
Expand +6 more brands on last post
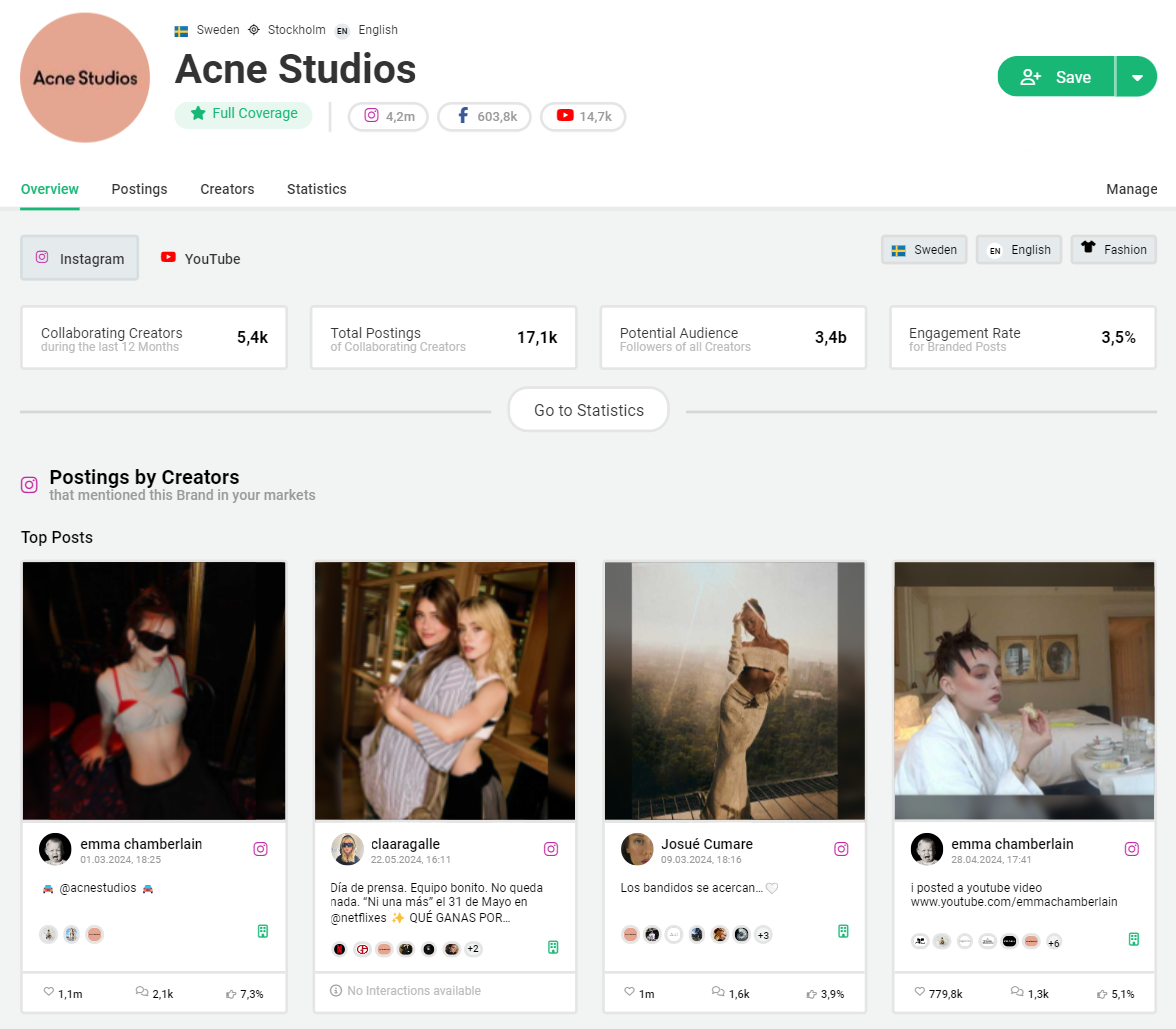(x=1053, y=942)
